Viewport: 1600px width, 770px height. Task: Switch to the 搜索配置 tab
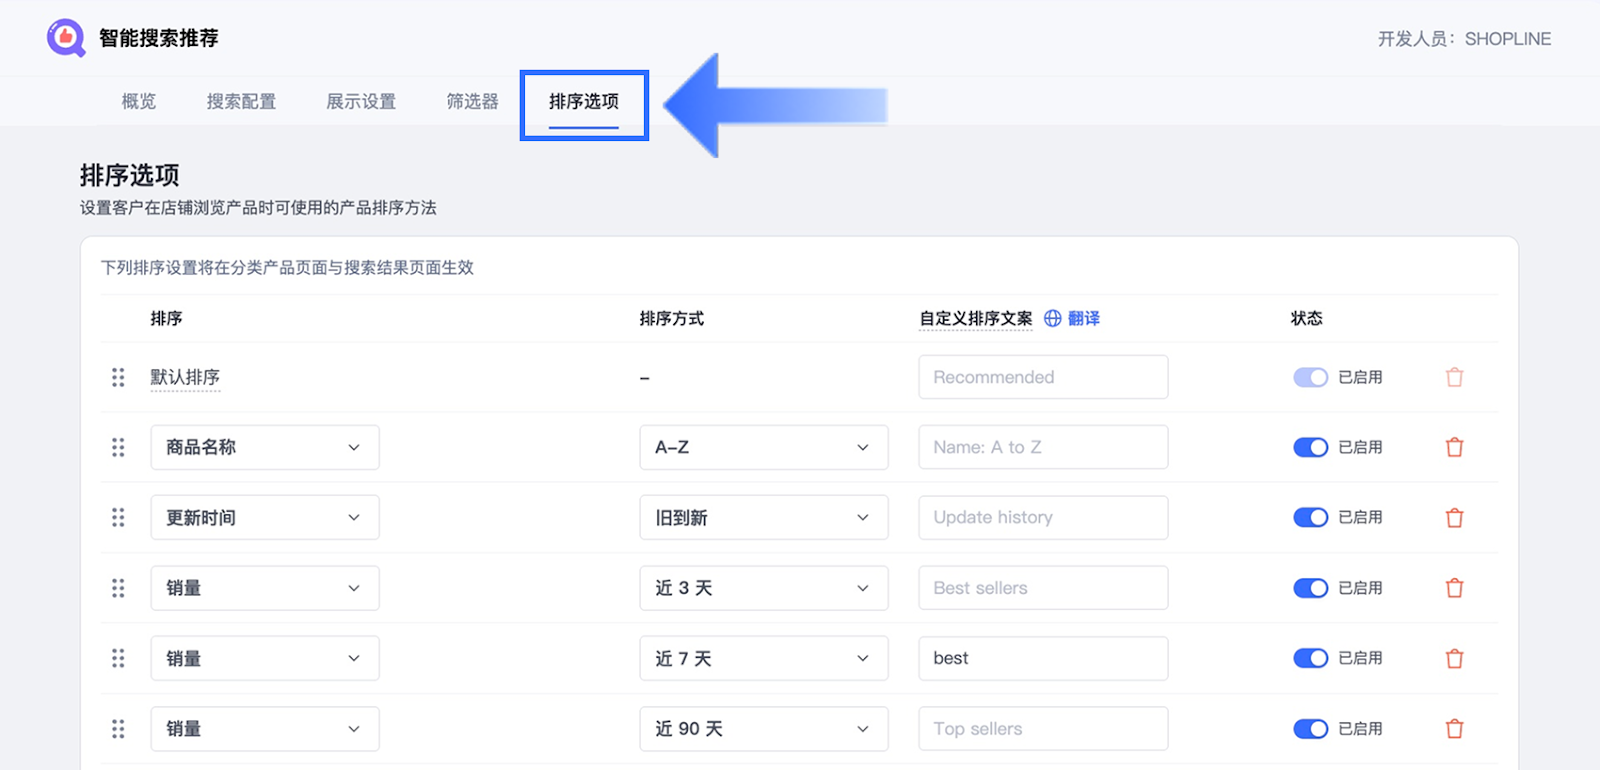coord(241,101)
